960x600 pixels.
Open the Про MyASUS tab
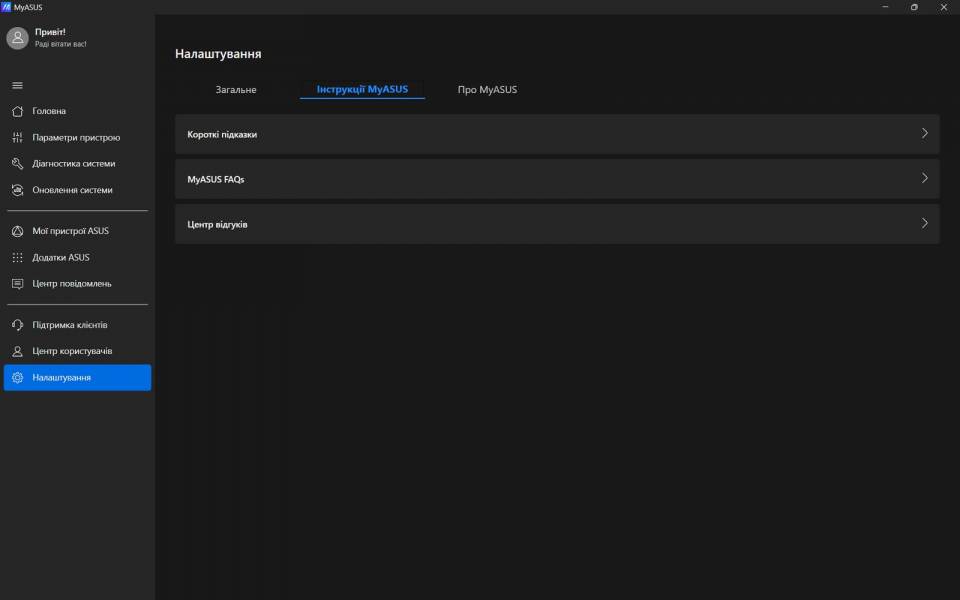[487, 89]
